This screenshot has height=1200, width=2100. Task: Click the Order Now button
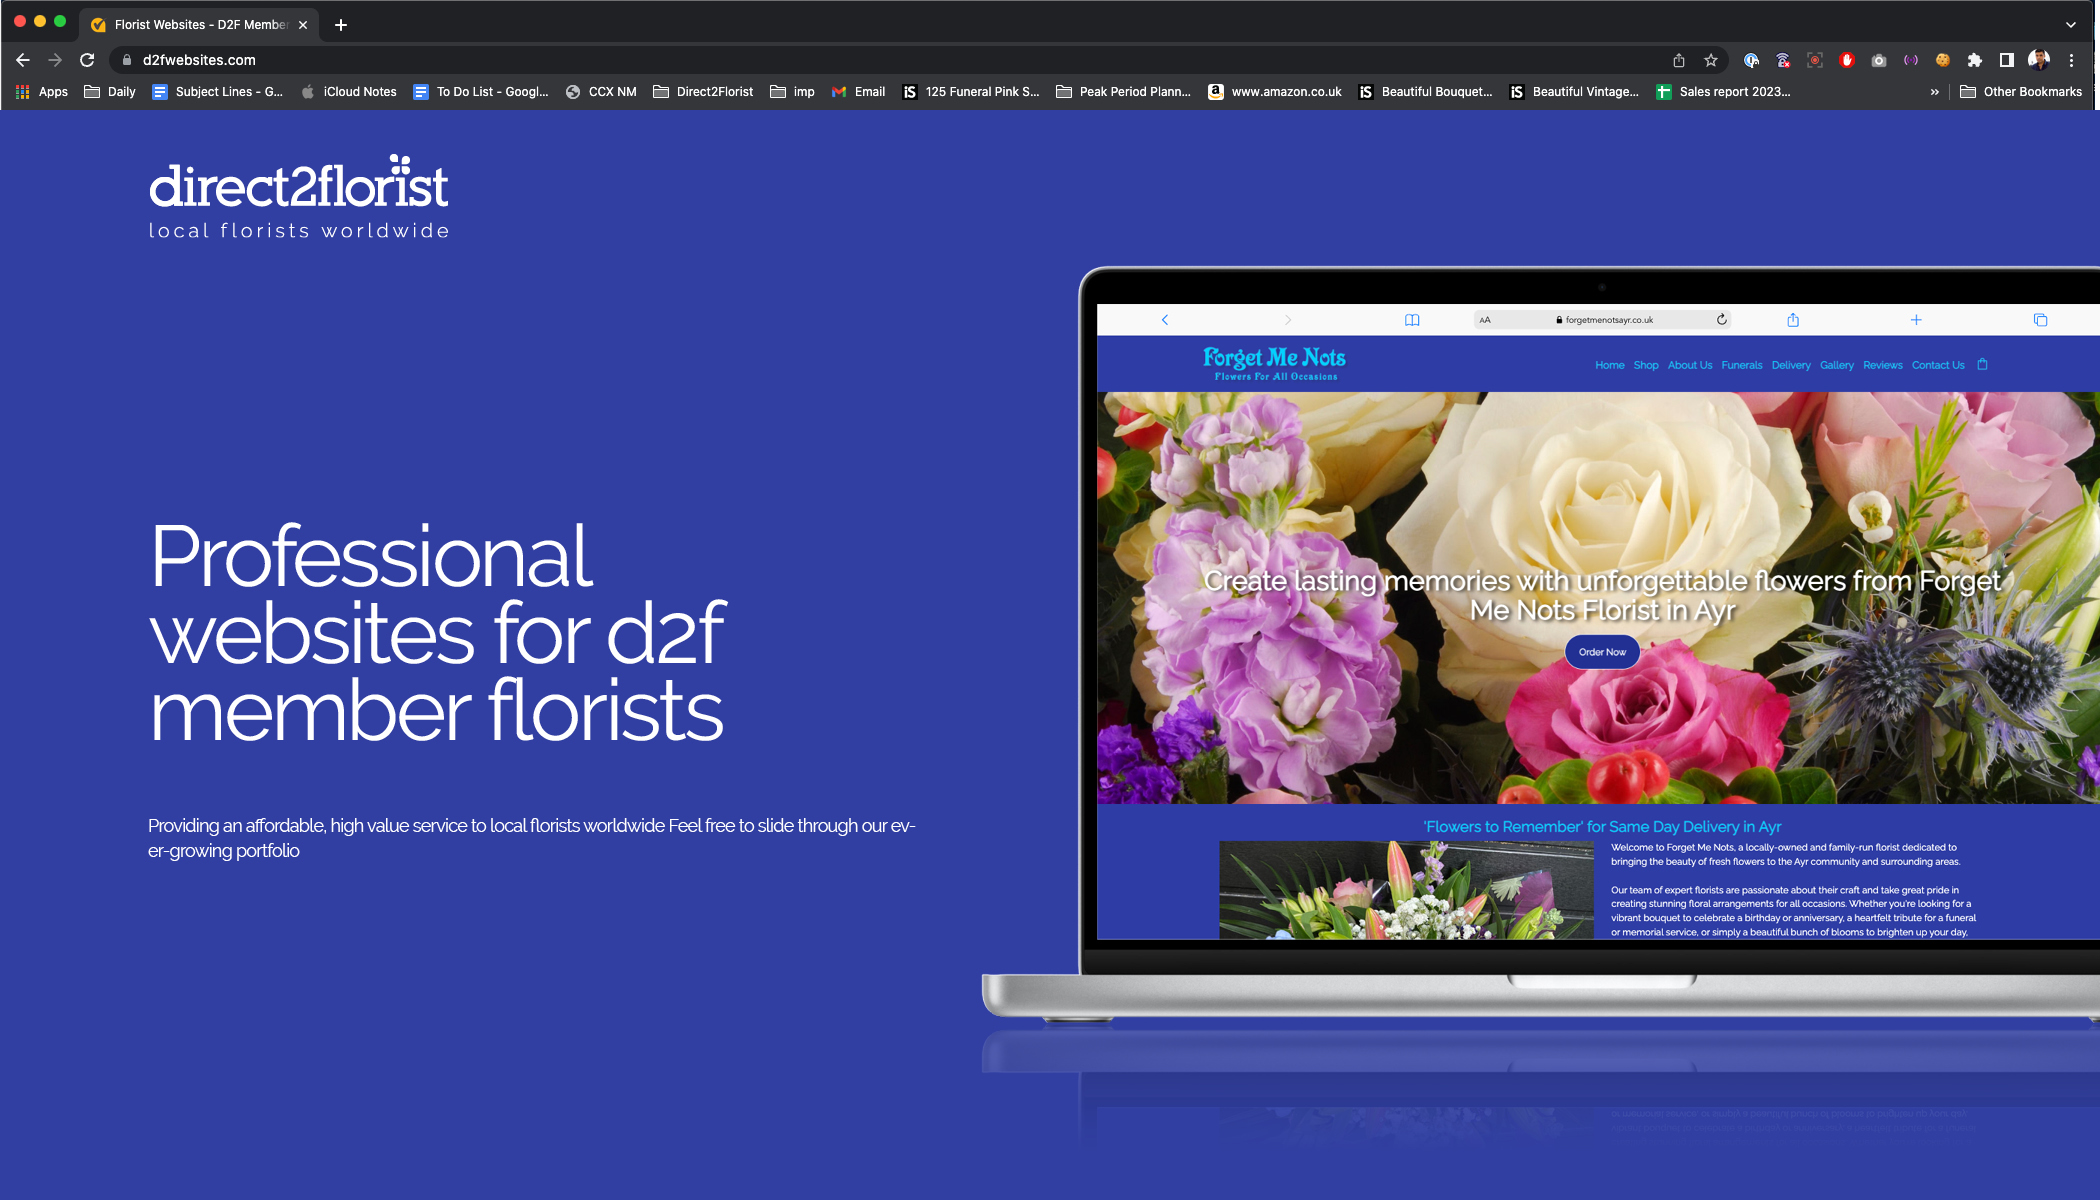pos(1602,652)
